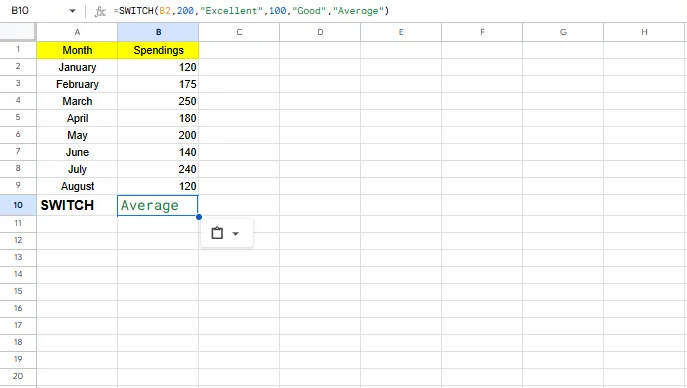Select row 10 header
The width and height of the screenshot is (687, 388).
coord(18,205)
